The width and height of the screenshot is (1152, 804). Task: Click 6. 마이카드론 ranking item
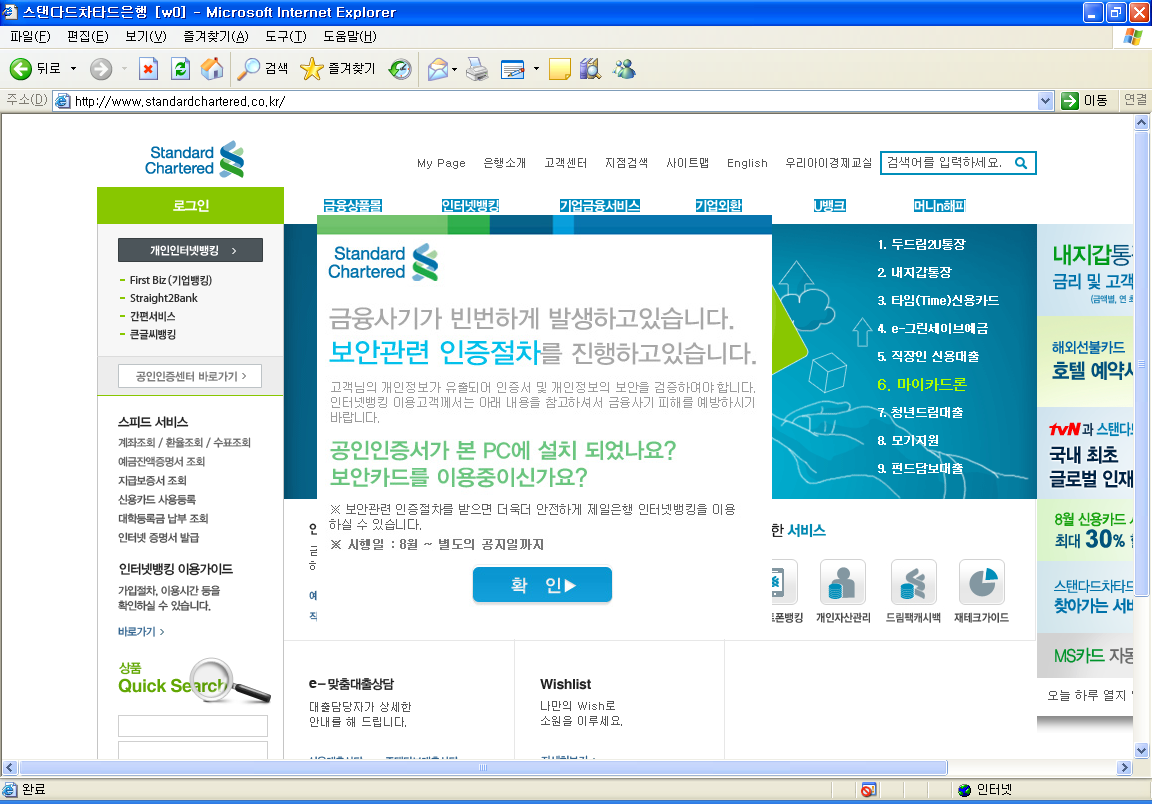tap(921, 384)
